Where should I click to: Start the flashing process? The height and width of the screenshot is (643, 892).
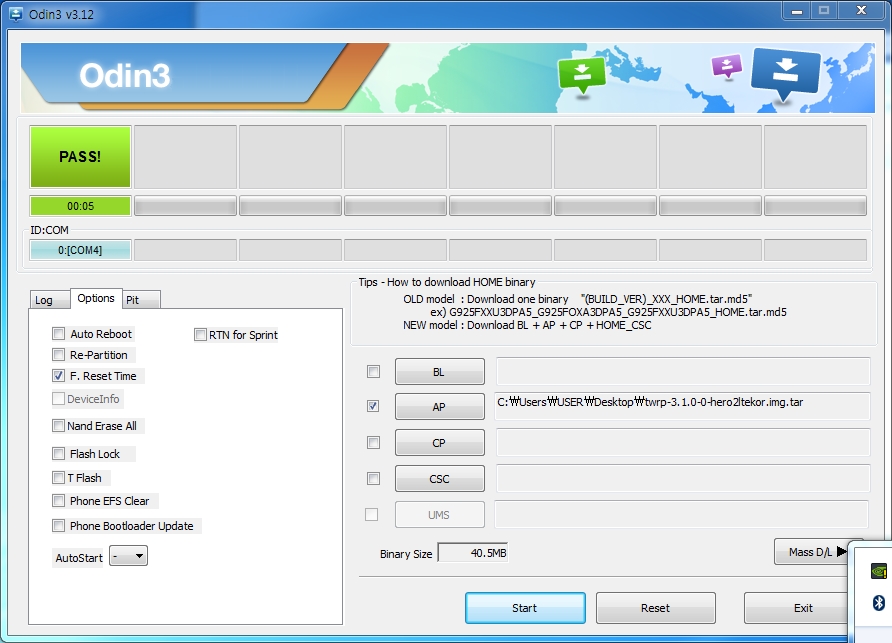coord(525,608)
